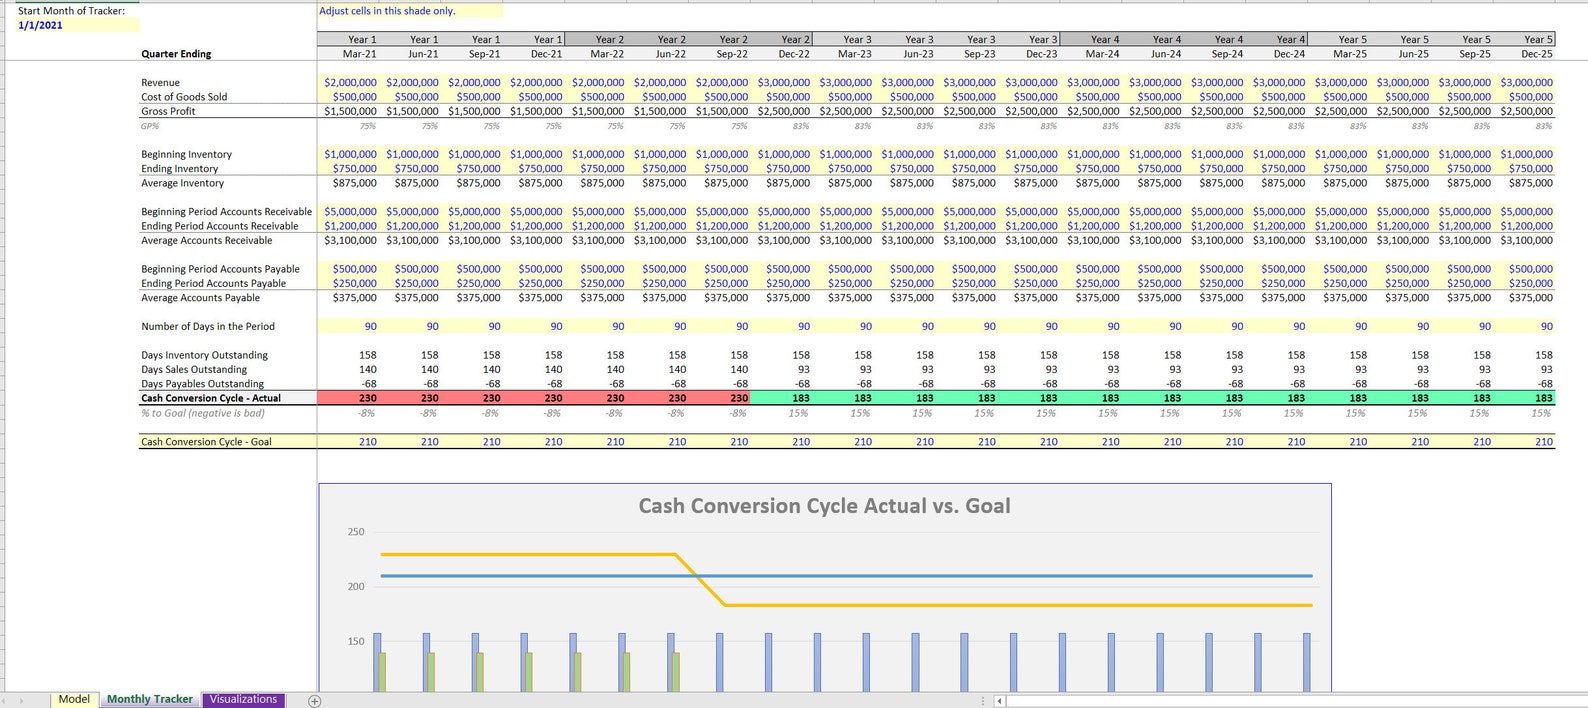1588x708 pixels.
Task: Select the Monthly Tracker sheet tab
Action: click(x=150, y=700)
